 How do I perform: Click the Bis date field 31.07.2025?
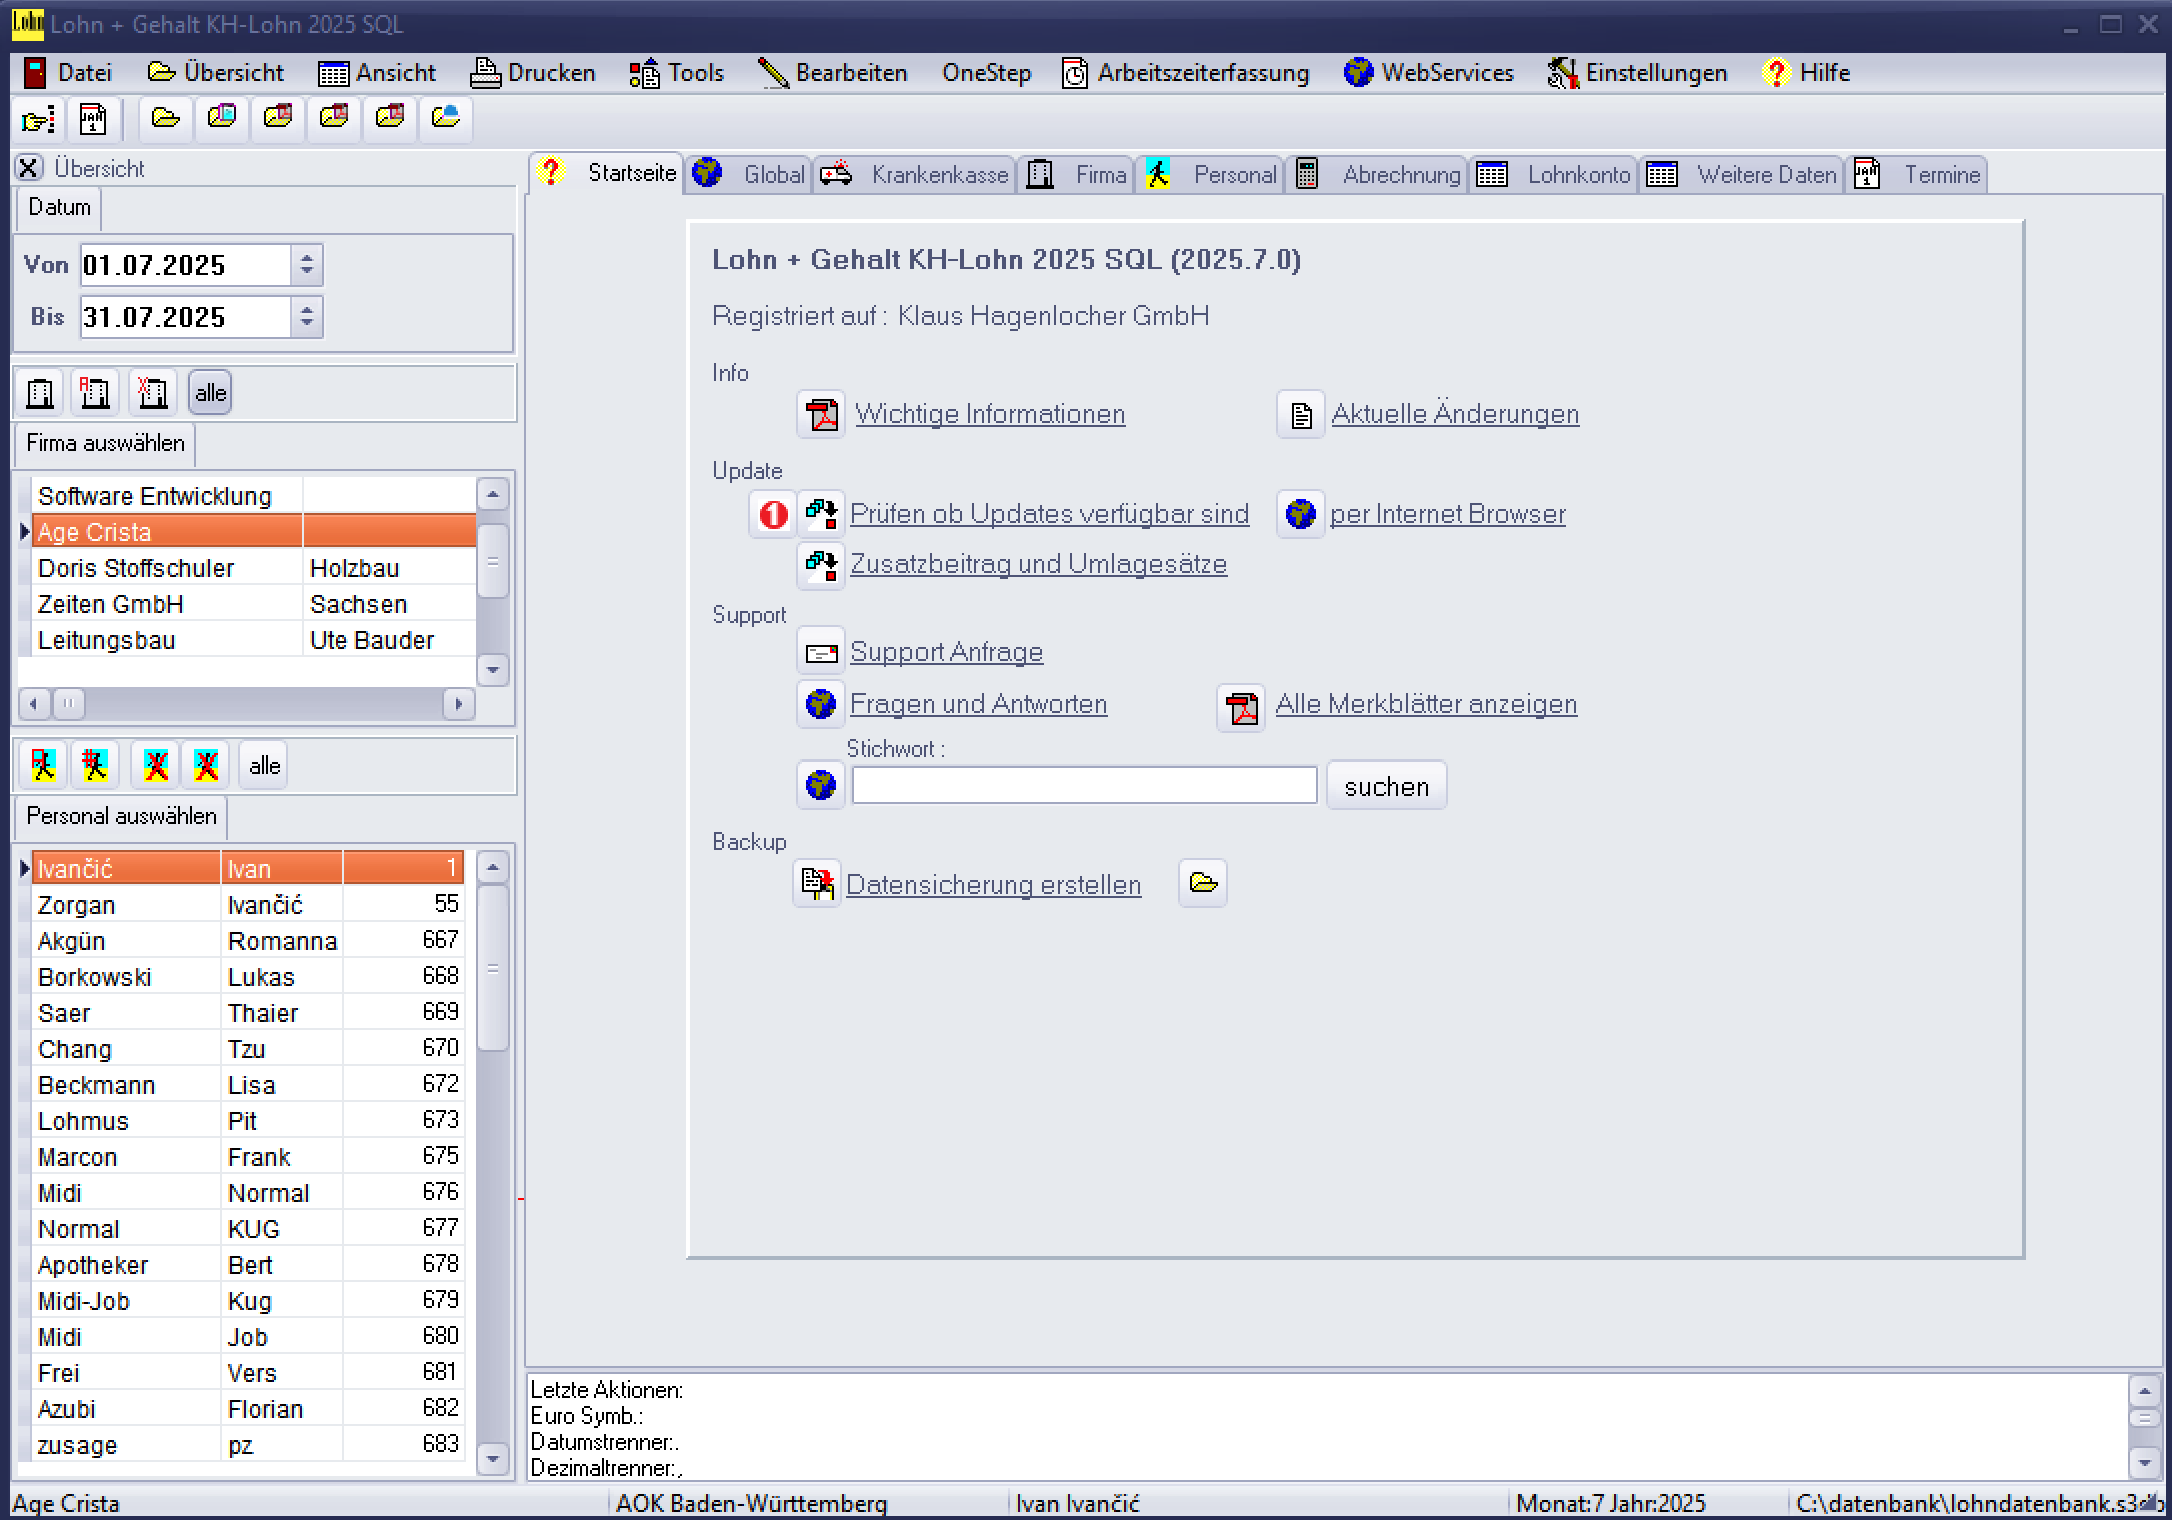(x=186, y=318)
